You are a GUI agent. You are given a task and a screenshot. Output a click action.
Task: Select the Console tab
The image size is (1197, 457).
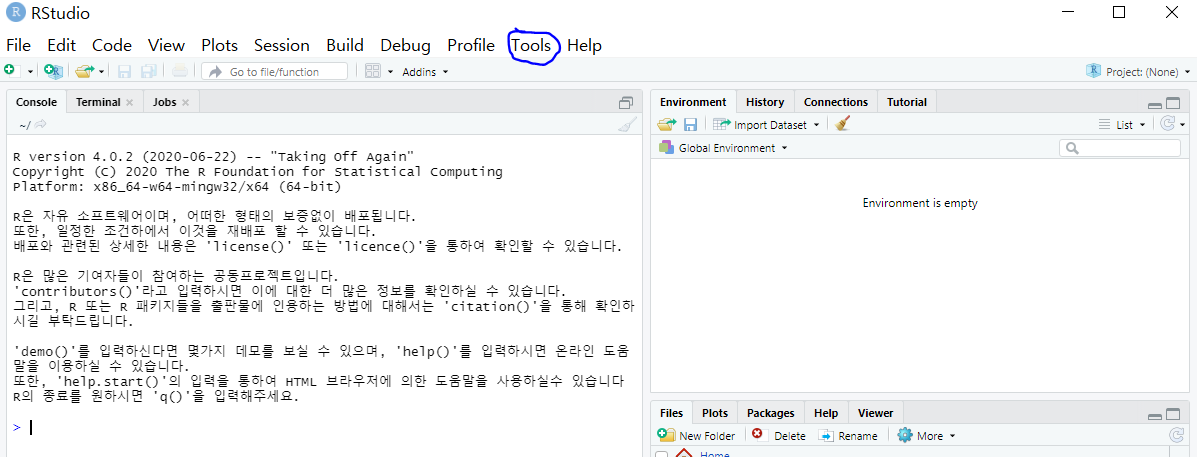[x=36, y=101]
